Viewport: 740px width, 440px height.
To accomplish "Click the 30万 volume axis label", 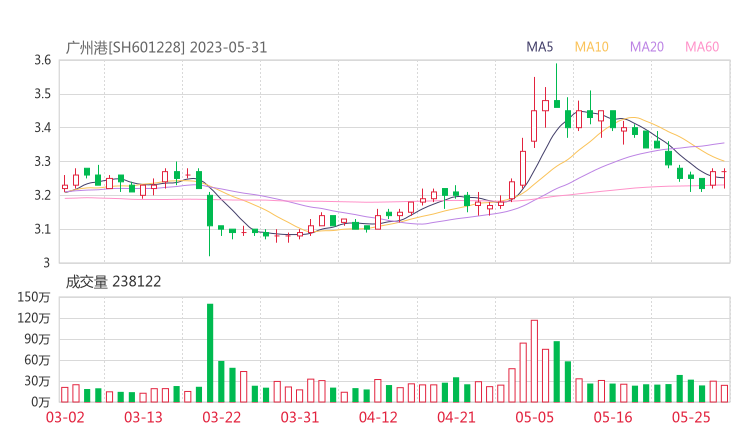I will 37,381.
